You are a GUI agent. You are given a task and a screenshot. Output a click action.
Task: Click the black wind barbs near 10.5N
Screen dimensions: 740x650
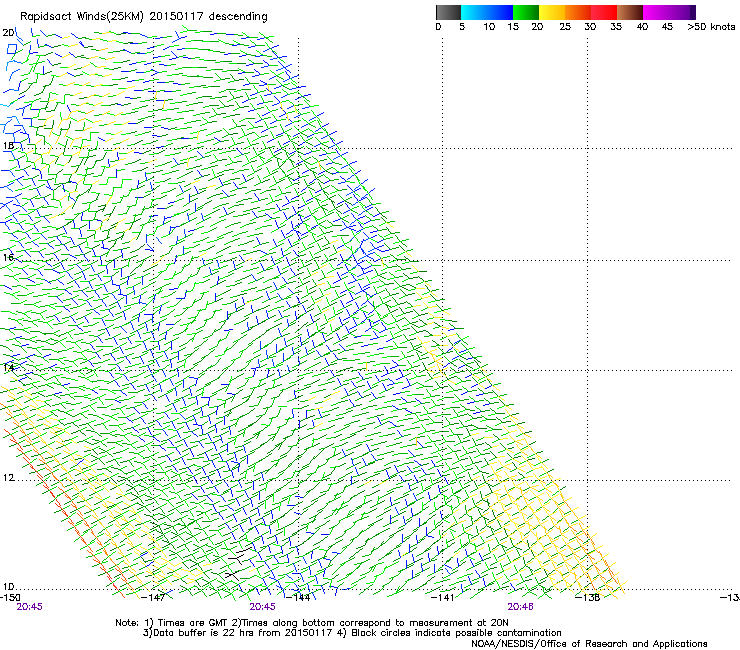pos(238,564)
